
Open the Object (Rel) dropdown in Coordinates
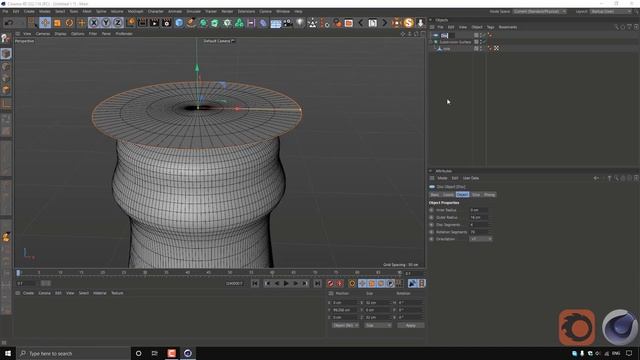pyautogui.click(x=345, y=325)
